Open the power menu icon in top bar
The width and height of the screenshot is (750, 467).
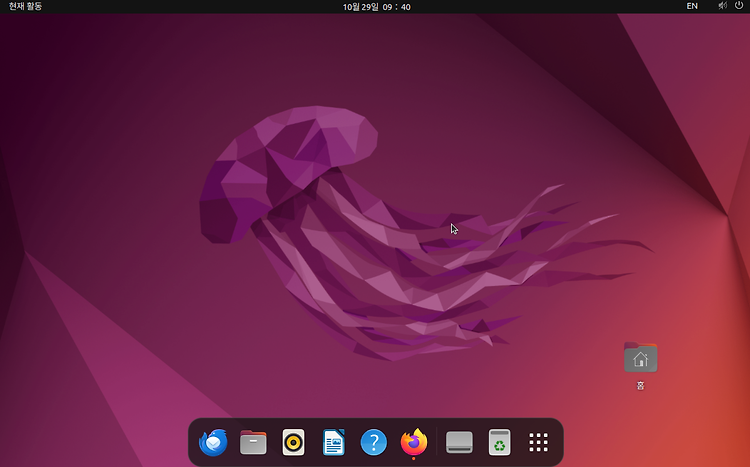point(739,6)
